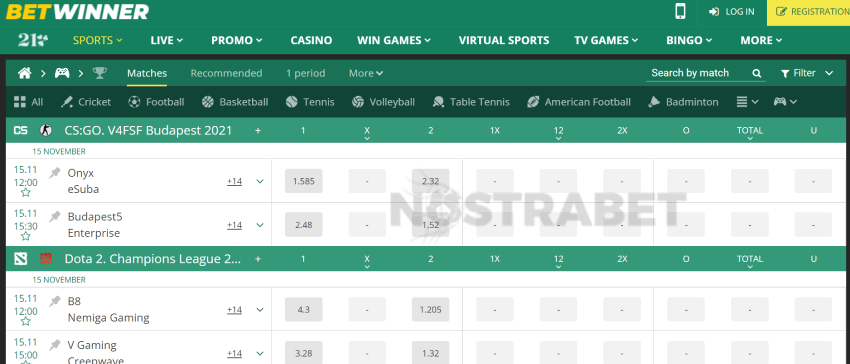Open the MORE menu in top navigation
Screen dimensions: 850x364
[761, 40]
